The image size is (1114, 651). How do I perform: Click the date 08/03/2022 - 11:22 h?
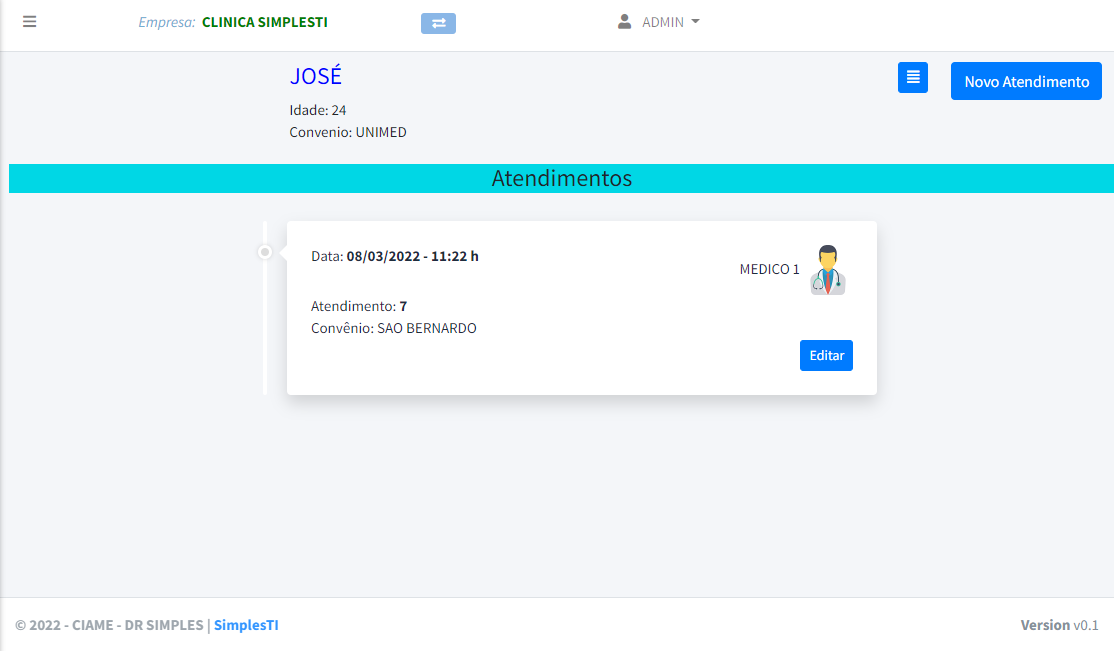pyautogui.click(x=412, y=256)
